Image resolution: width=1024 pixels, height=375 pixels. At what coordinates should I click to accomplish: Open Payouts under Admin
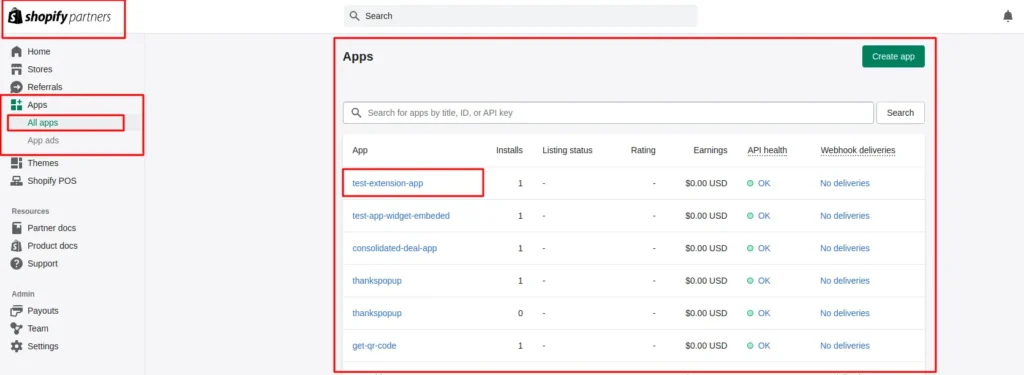(x=42, y=311)
